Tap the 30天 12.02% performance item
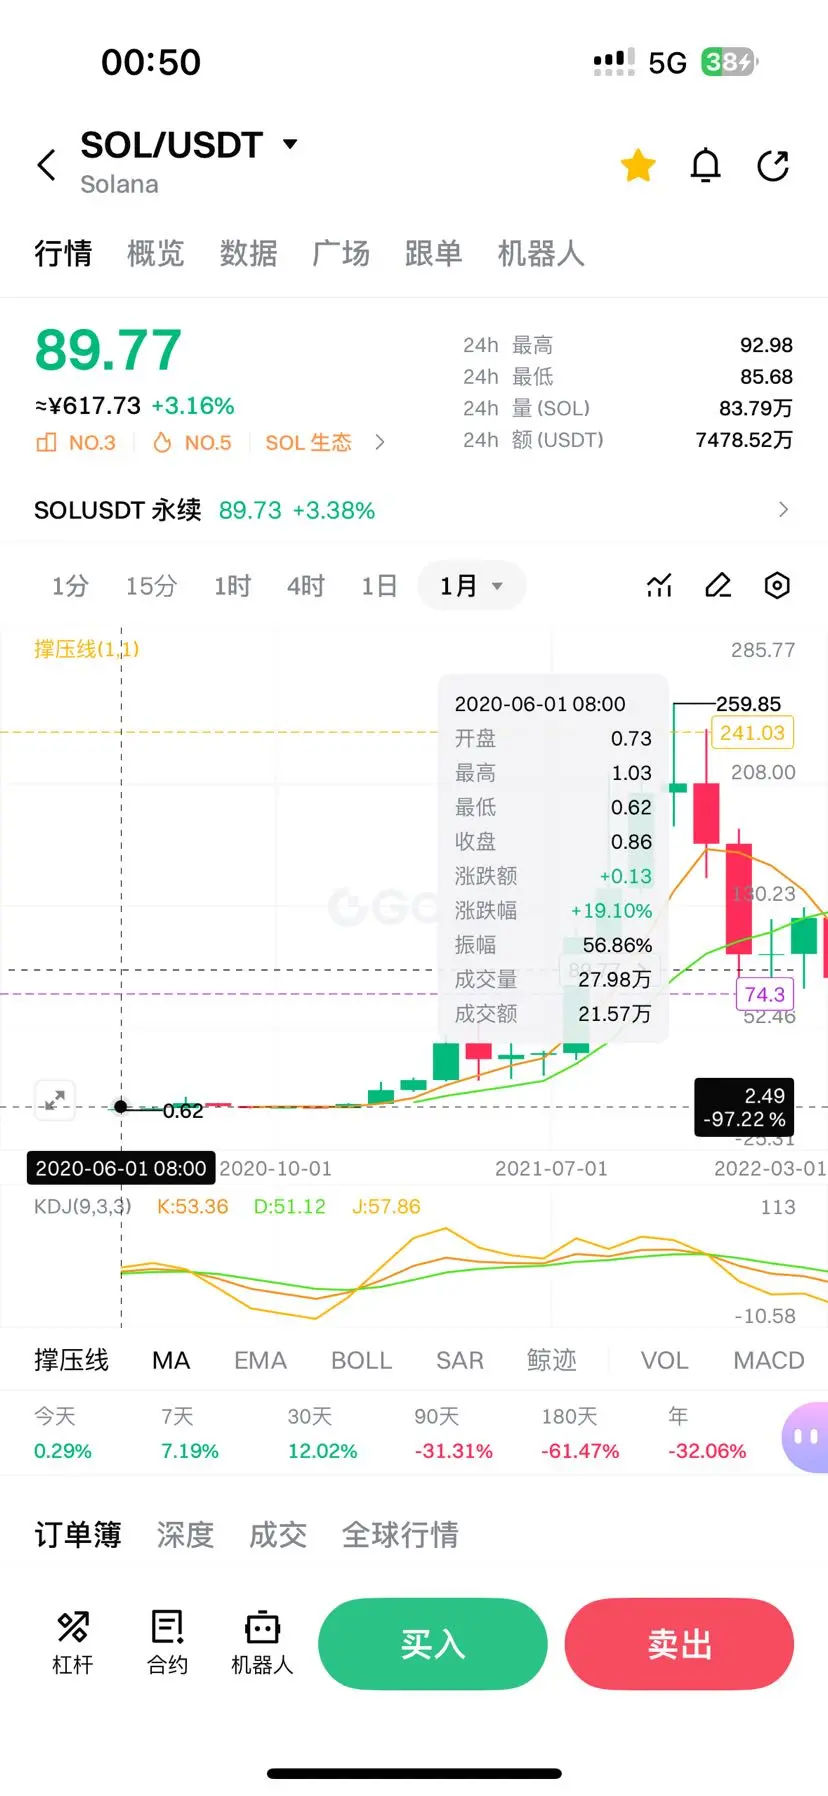The height and width of the screenshot is (1796, 828). click(x=322, y=1433)
